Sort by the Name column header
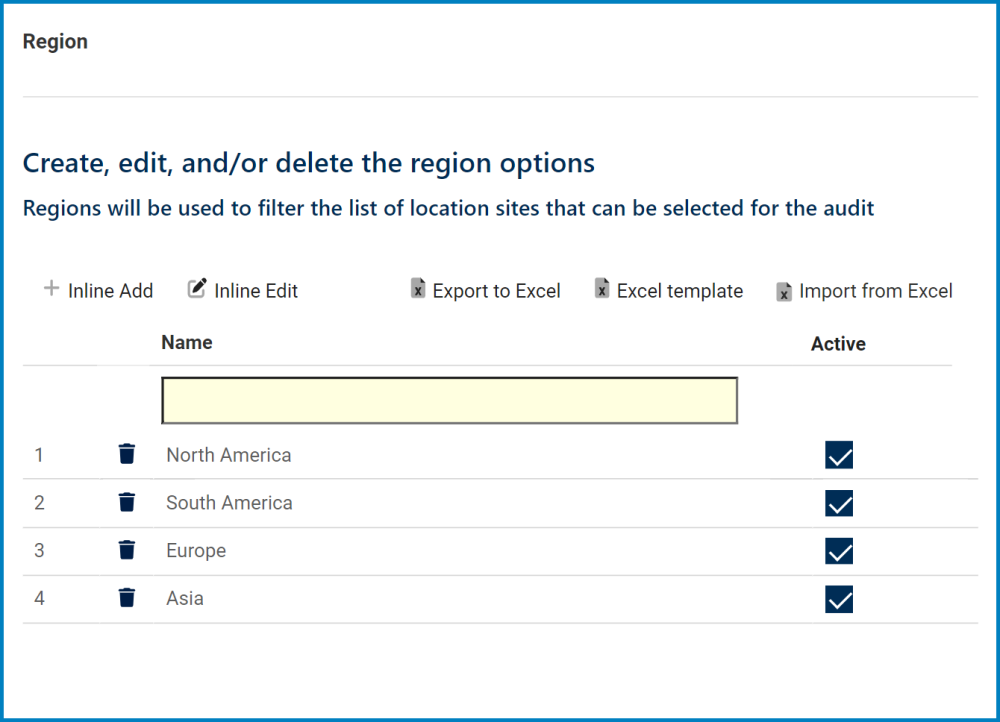Image resolution: width=1000 pixels, height=722 pixels. [x=187, y=343]
